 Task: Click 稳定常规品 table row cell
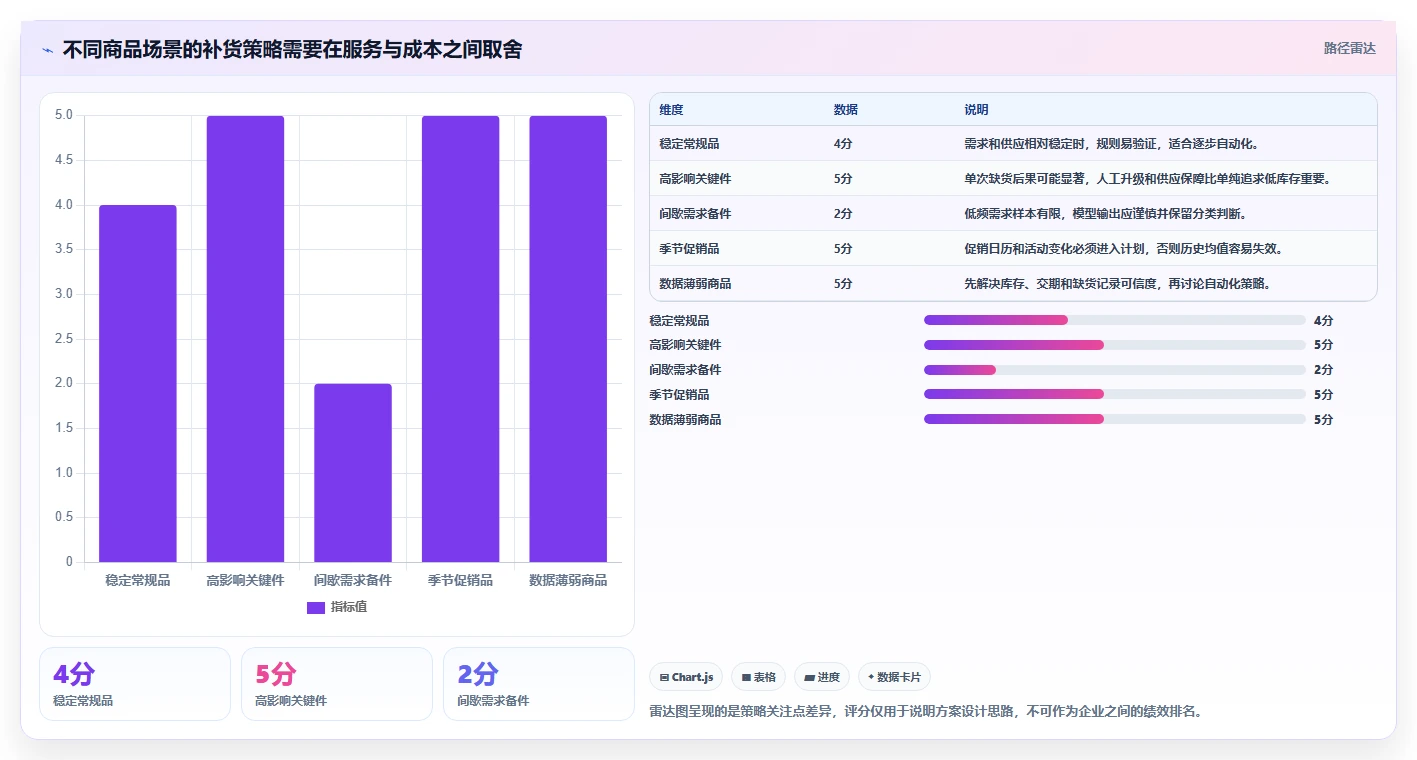(x=689, y=143)
